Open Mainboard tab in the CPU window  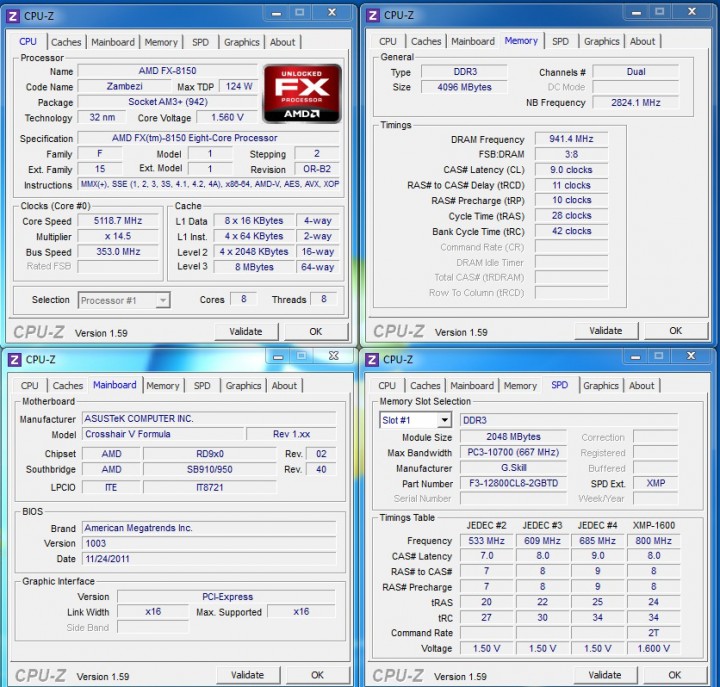113,42
